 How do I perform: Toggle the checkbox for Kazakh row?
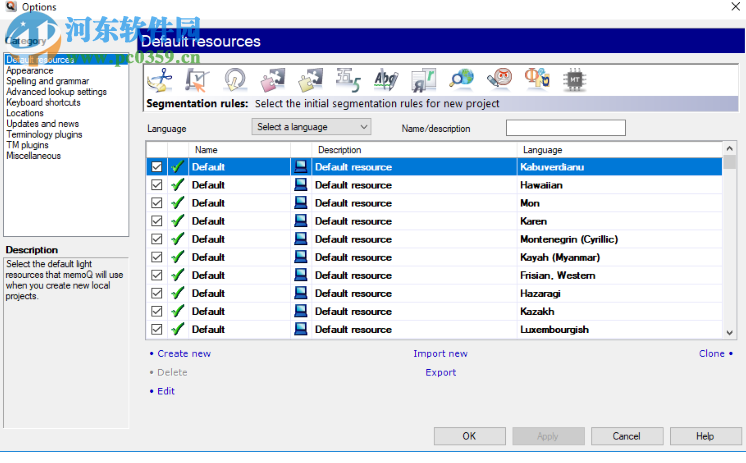(156, 311)
